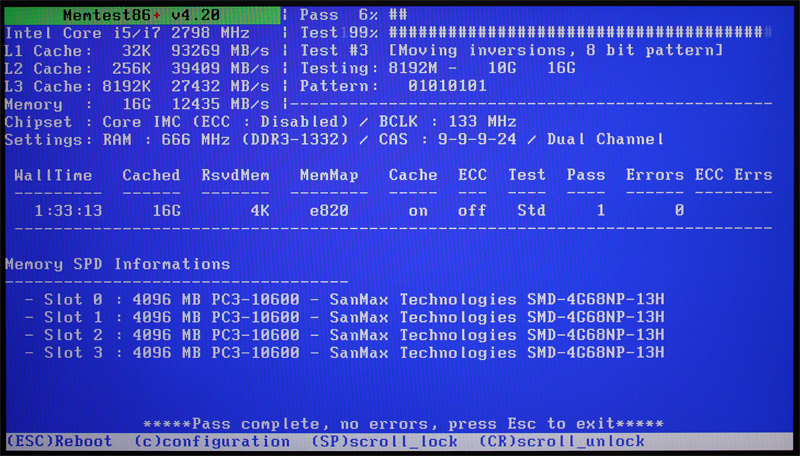Click the Slot 0 SanMax memory row
This screenshot has height=456, width=800.
[344, 299]
